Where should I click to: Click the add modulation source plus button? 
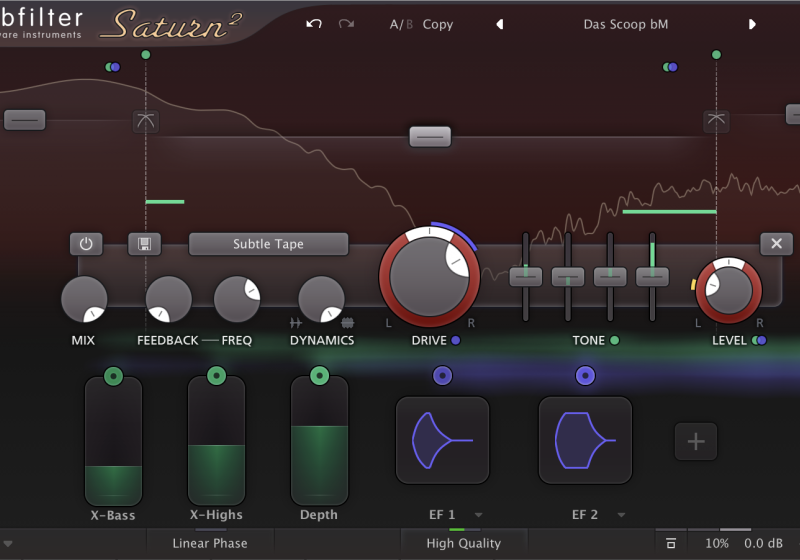pyautogui.click(x=696, y=441)
